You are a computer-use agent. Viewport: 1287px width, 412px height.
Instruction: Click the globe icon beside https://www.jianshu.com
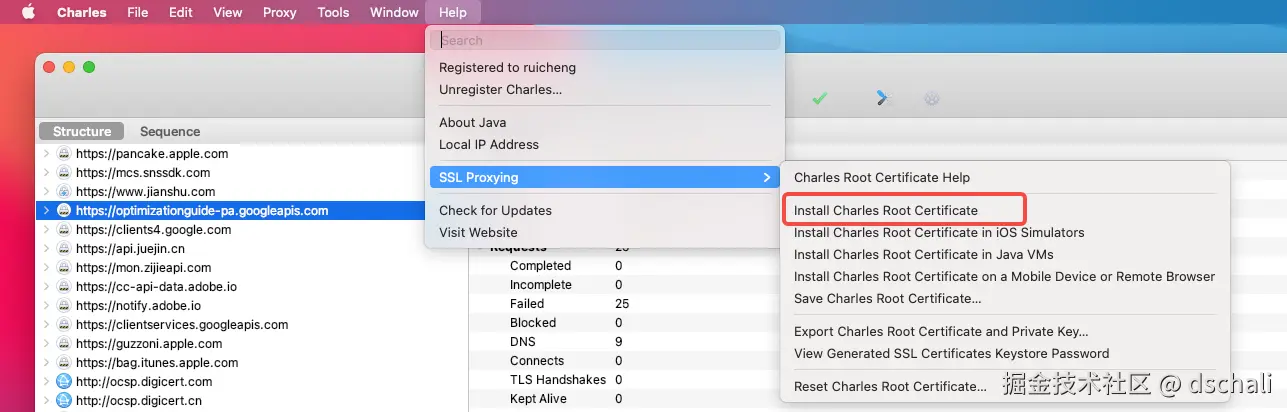coord(64,192)
